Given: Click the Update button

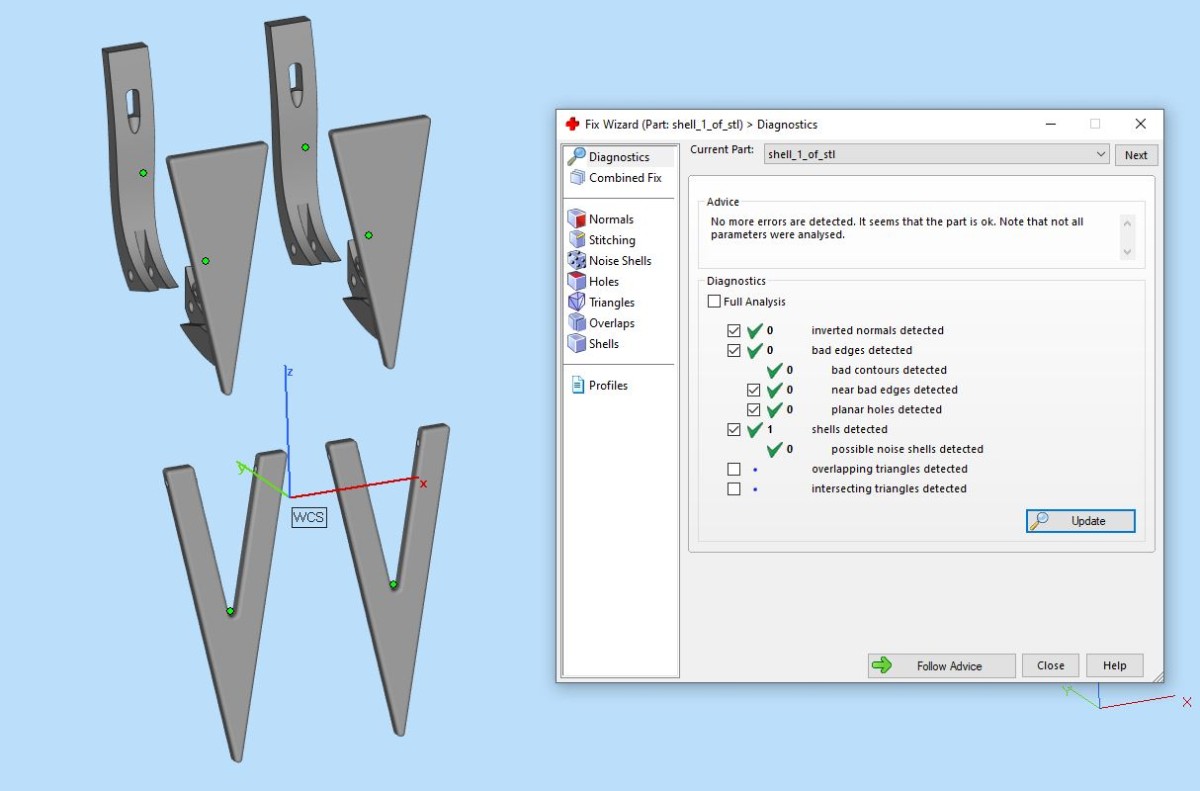Looking at the screenshot, I should [x=1080, y=521].
